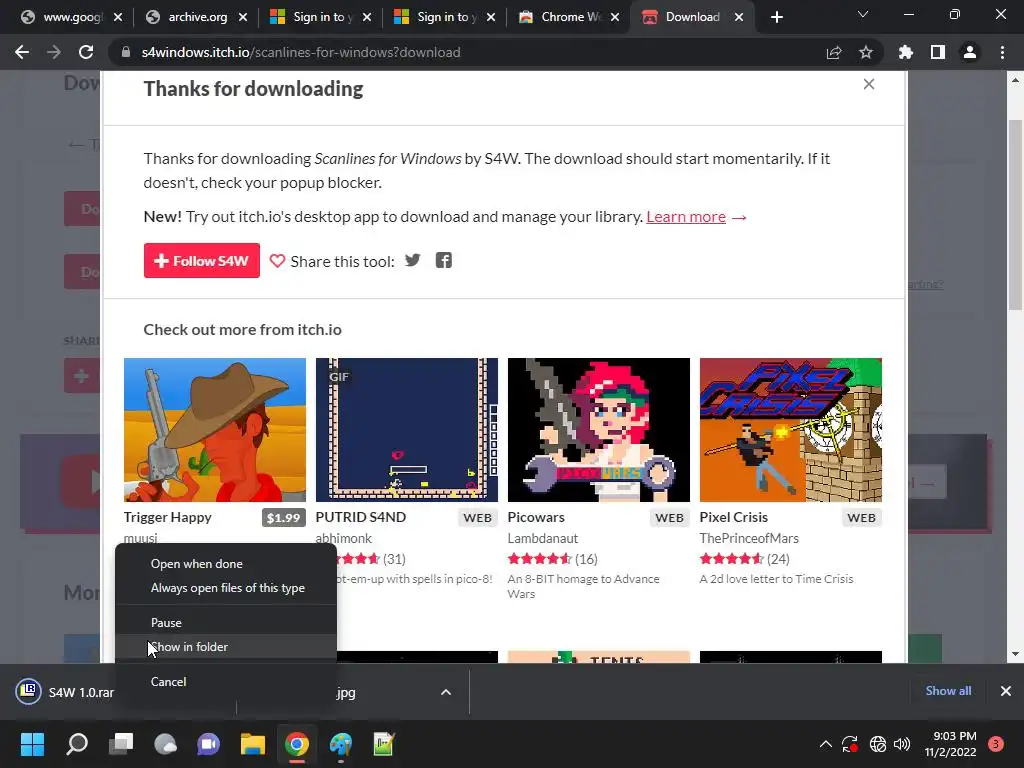
Task: Click the page vertical scrollbar
Action: tap(1015, 216)
